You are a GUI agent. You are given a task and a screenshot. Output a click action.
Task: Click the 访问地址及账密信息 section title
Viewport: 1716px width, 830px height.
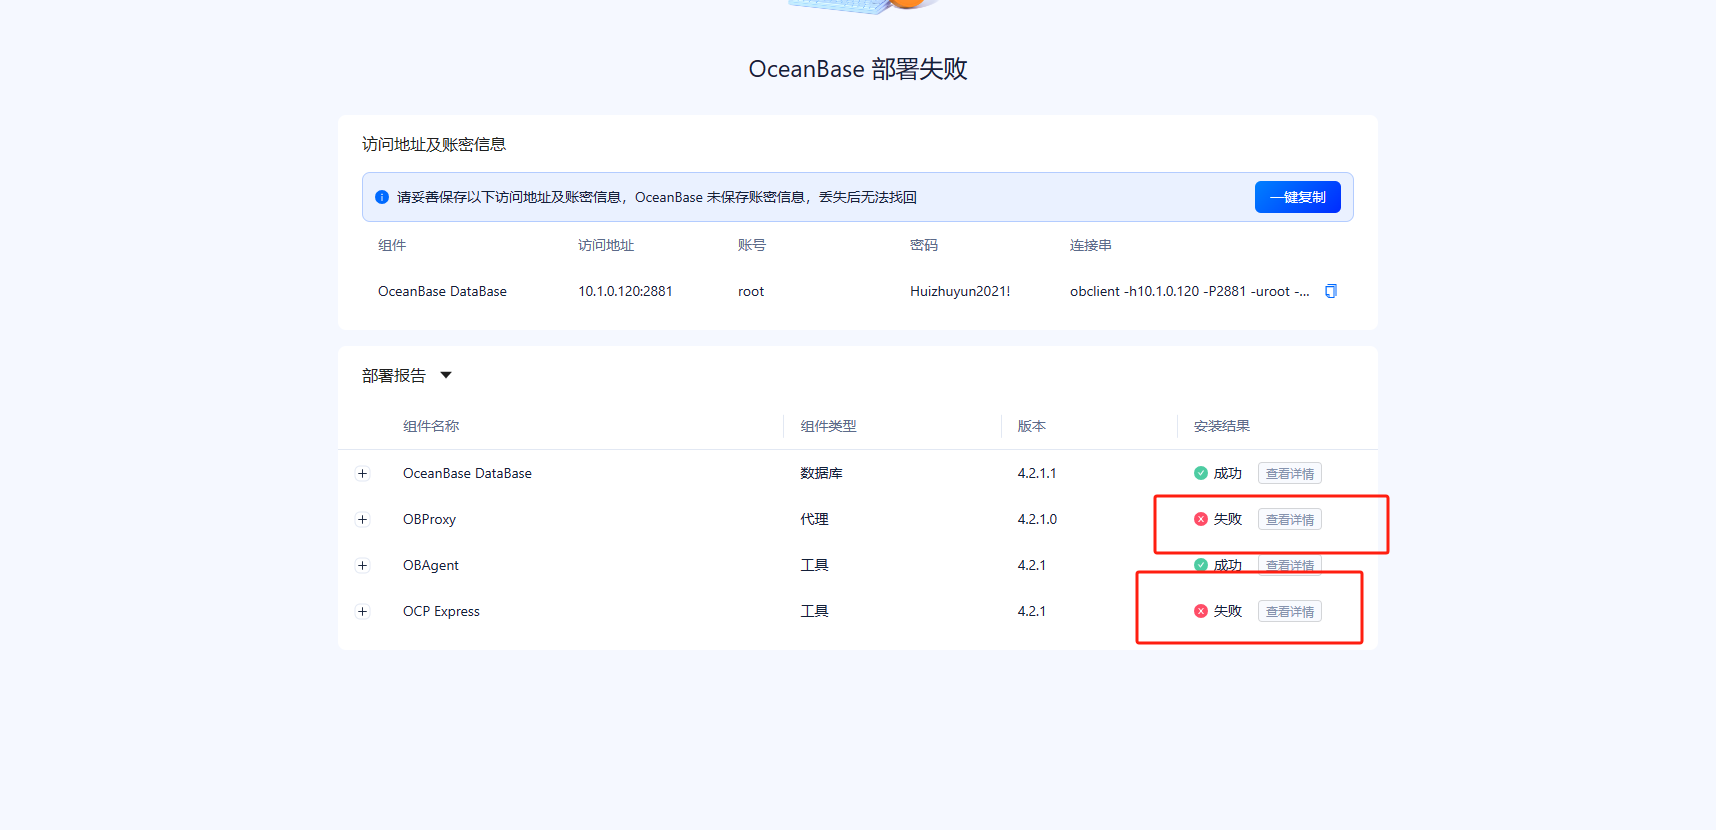[x=434, y=144]
